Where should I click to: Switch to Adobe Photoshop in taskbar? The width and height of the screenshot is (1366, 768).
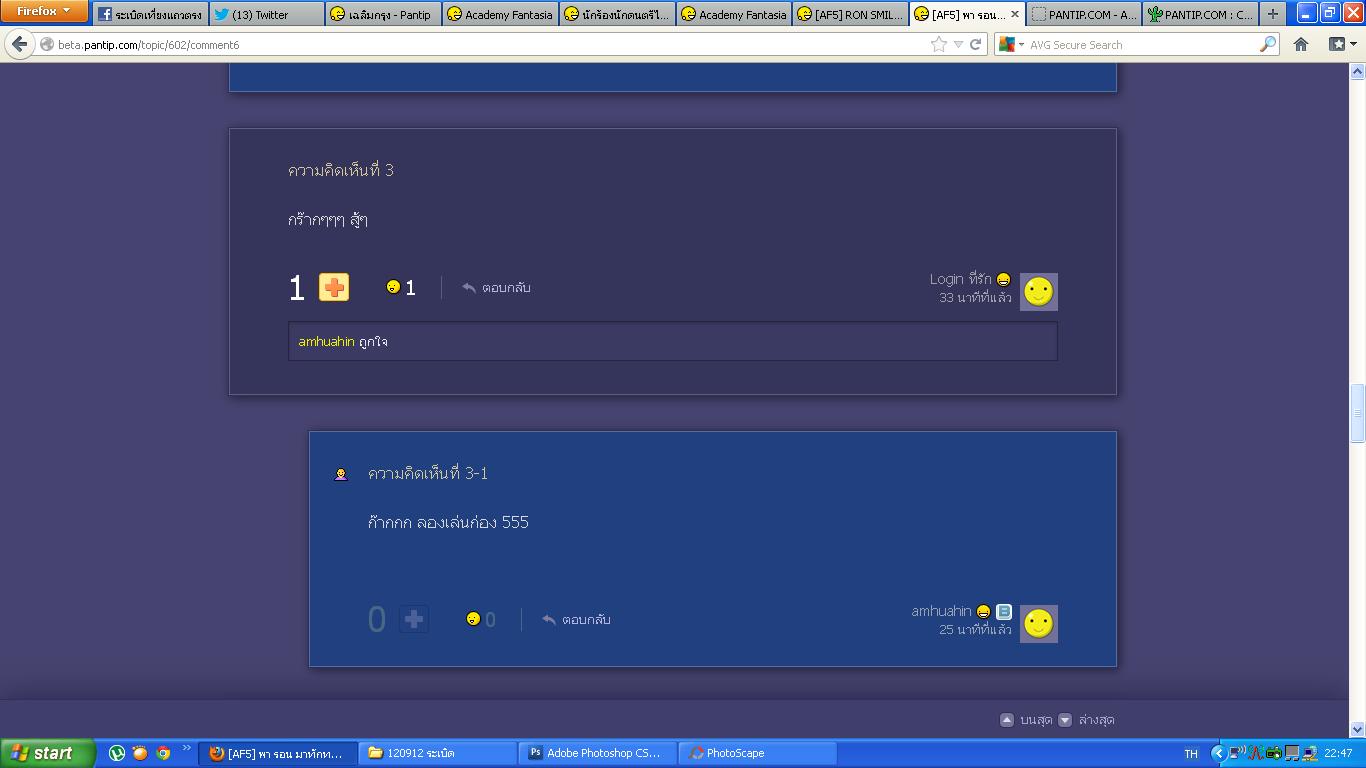(x=597, y=753)
